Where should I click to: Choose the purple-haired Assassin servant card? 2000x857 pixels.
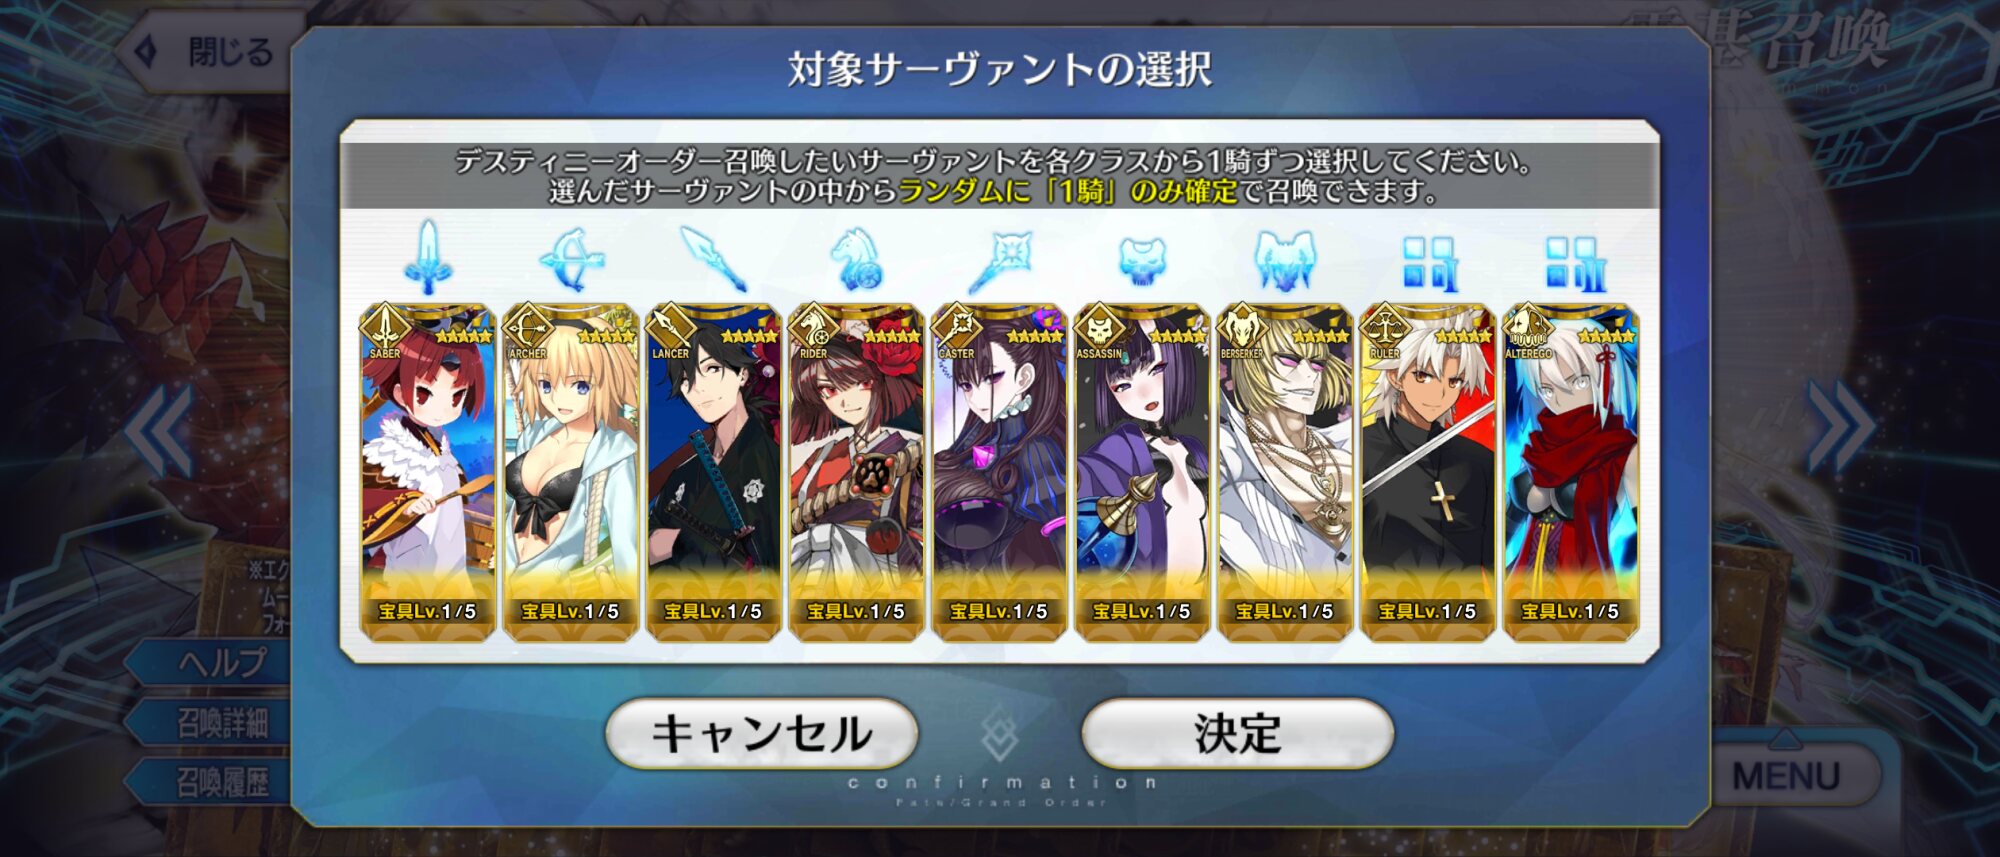[1142, 471]
